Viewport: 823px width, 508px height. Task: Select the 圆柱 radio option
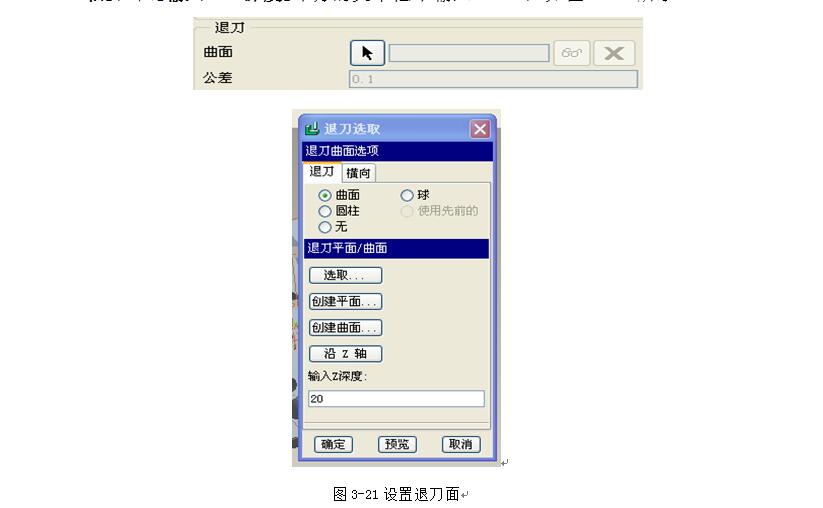click(x=325, y=211)
